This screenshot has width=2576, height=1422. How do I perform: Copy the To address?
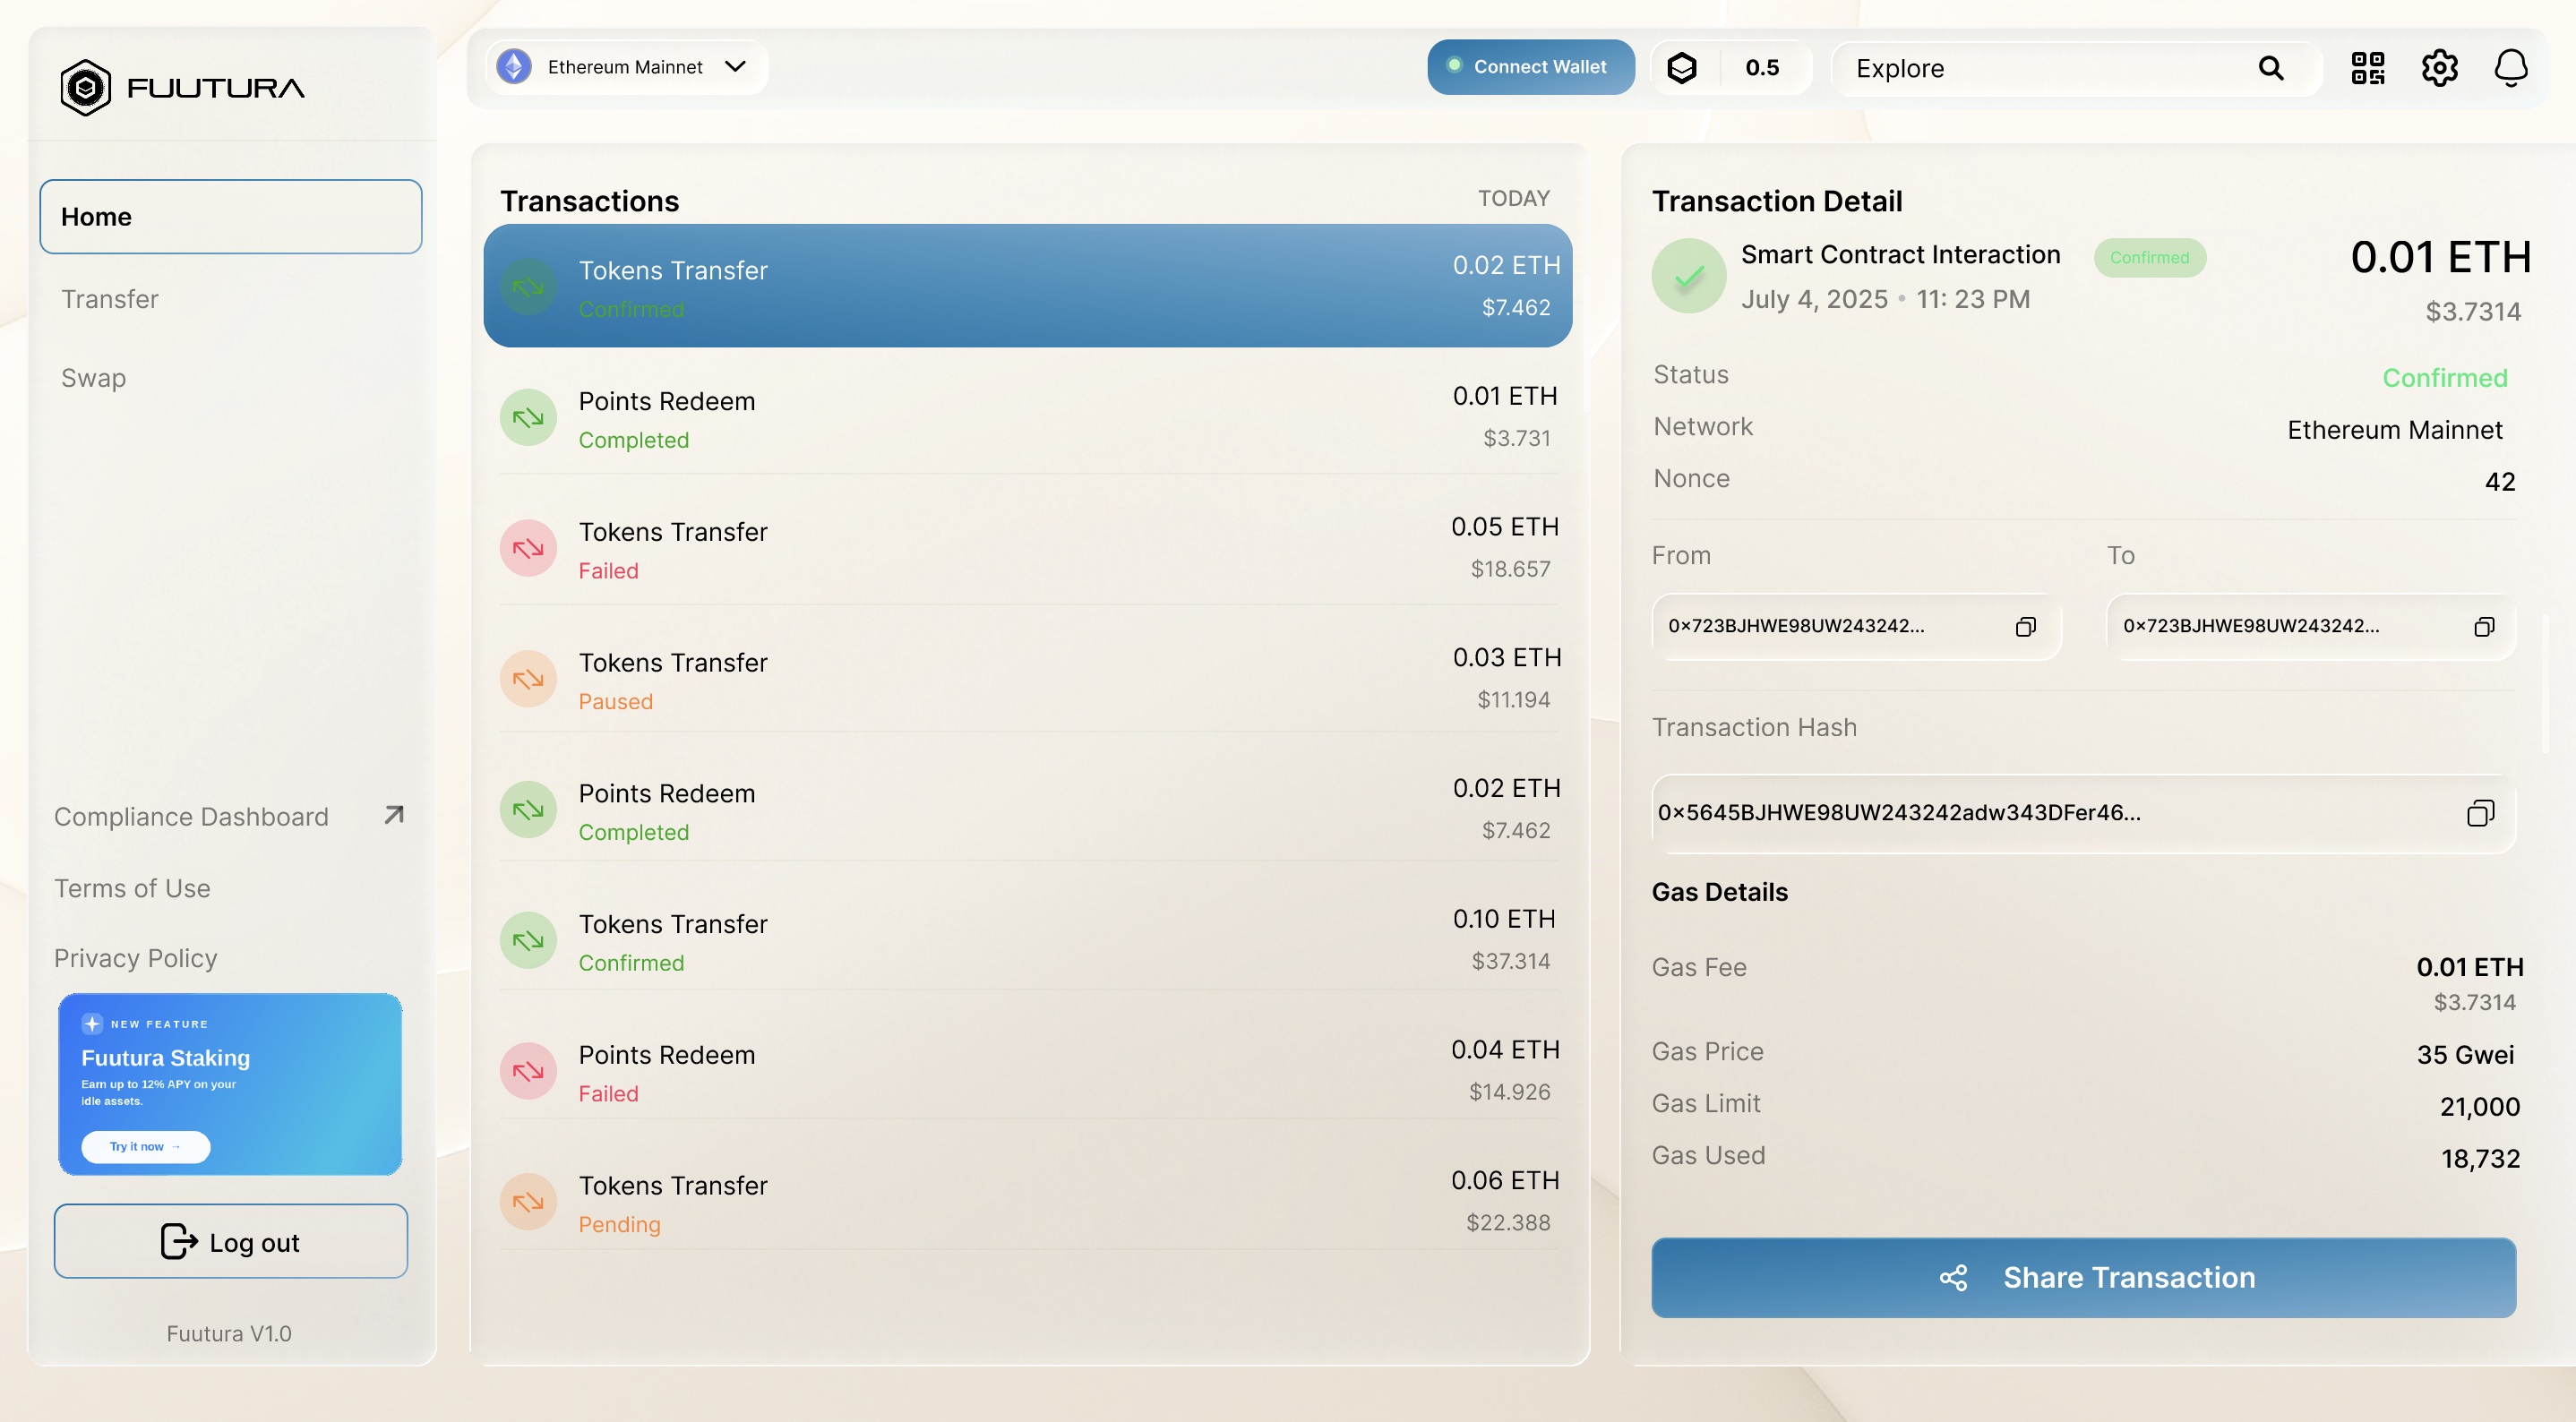(2483, 627)
